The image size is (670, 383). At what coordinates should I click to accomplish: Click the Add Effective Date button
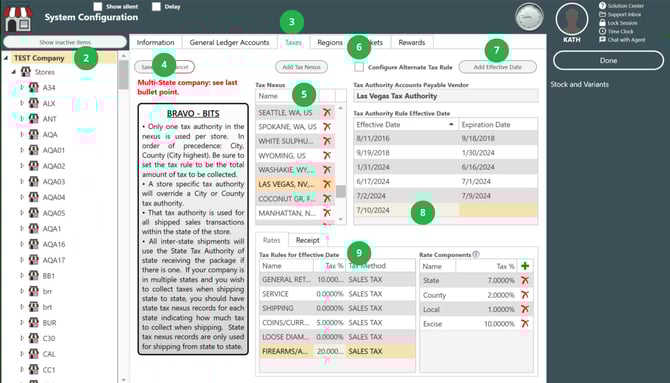pos(497,67)
